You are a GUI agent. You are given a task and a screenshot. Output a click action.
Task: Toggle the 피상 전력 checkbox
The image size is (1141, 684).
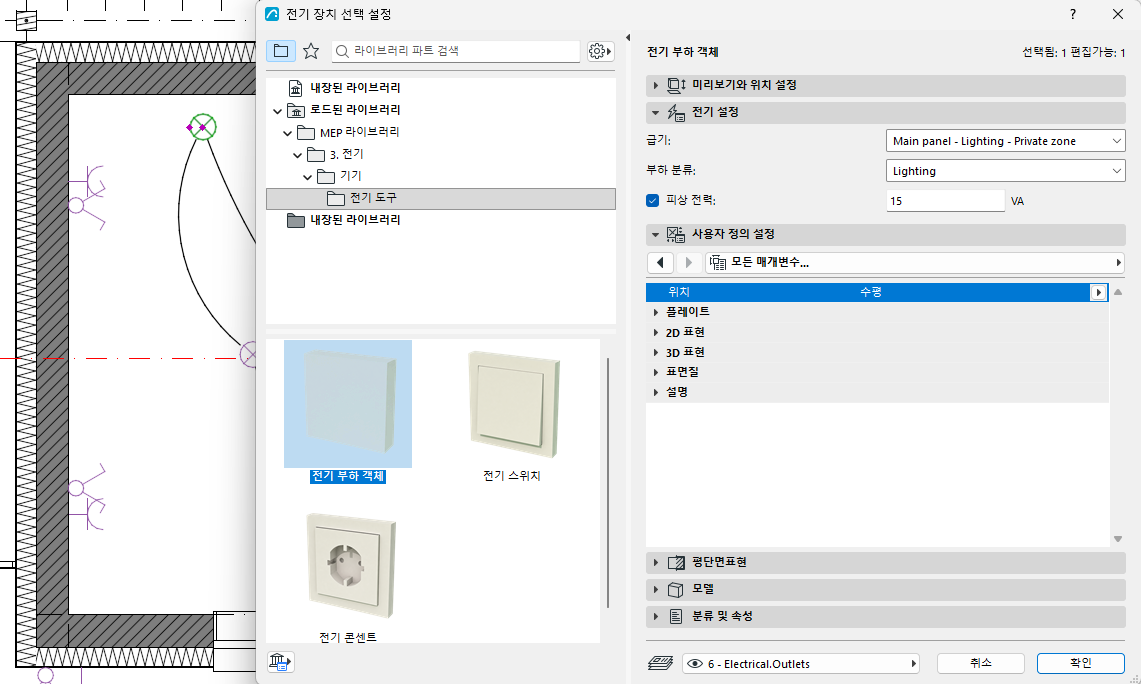click(x=653, y=201)
